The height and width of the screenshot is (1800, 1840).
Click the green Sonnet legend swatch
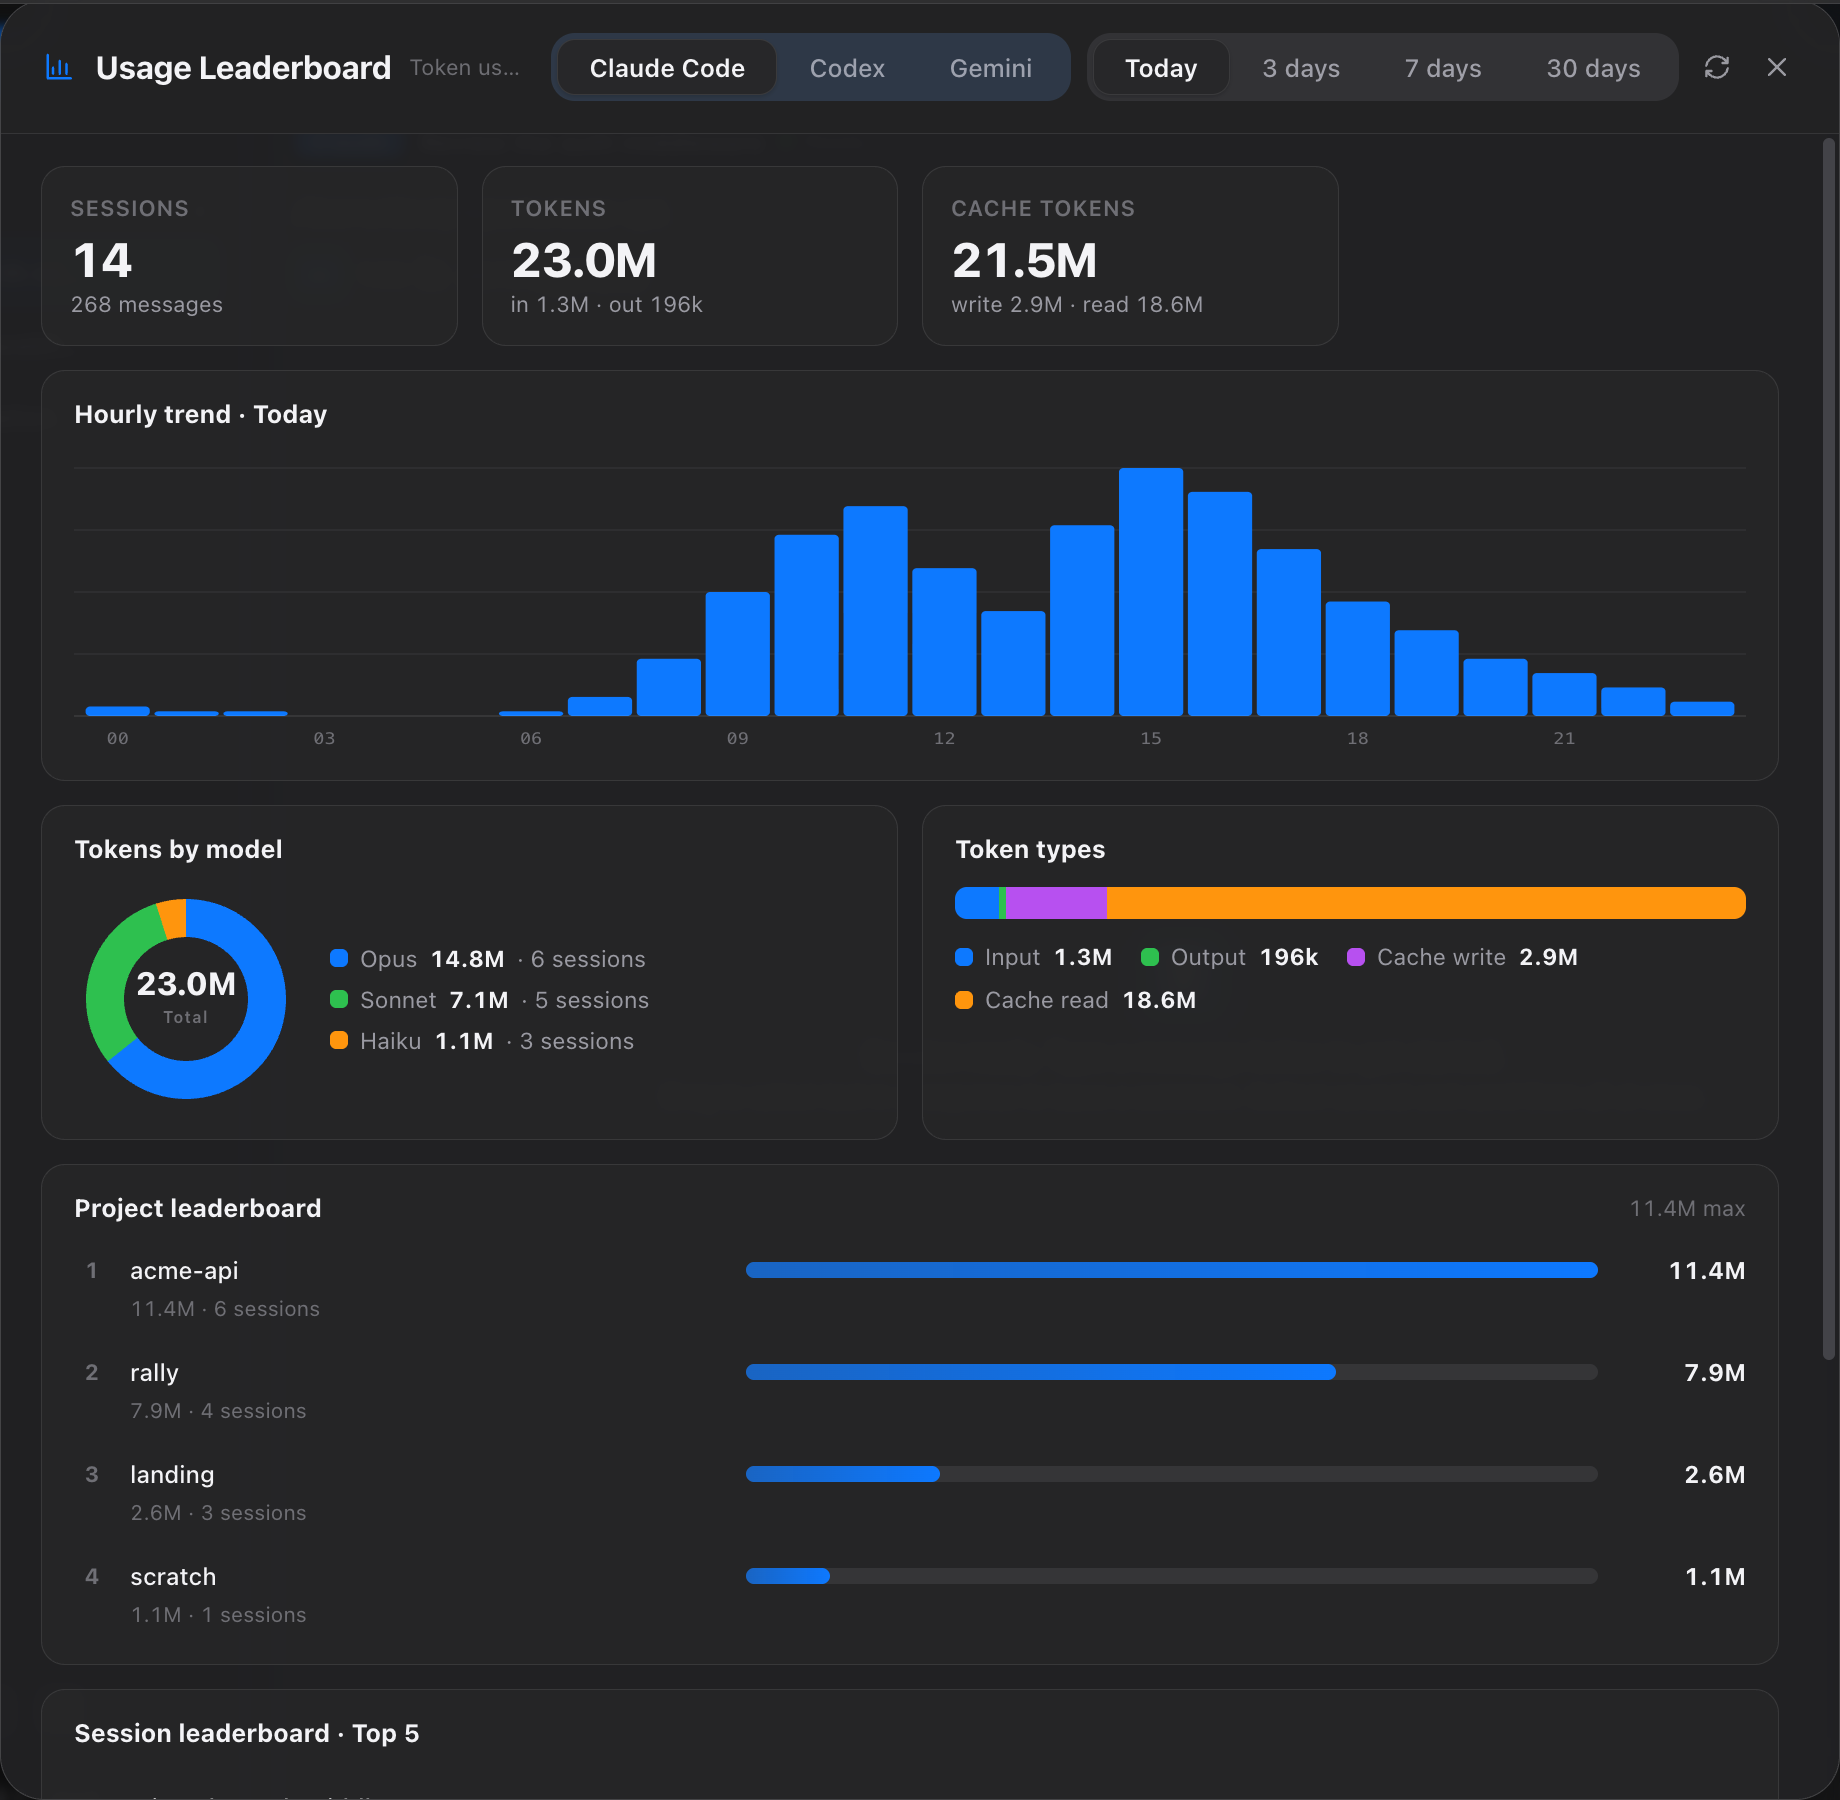pyautogui.click(x=339, y=999)
